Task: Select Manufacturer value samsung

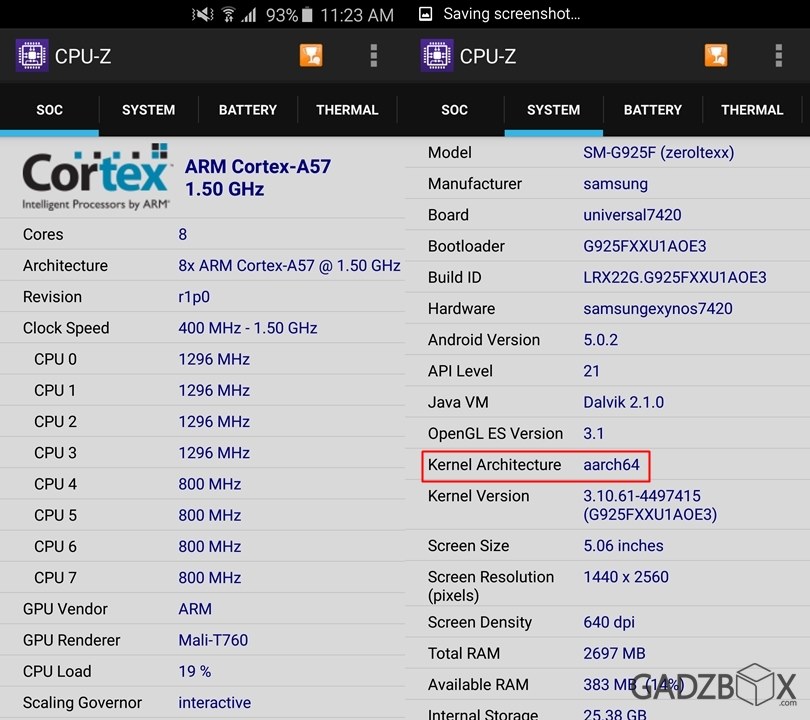Action: [615, 184]
